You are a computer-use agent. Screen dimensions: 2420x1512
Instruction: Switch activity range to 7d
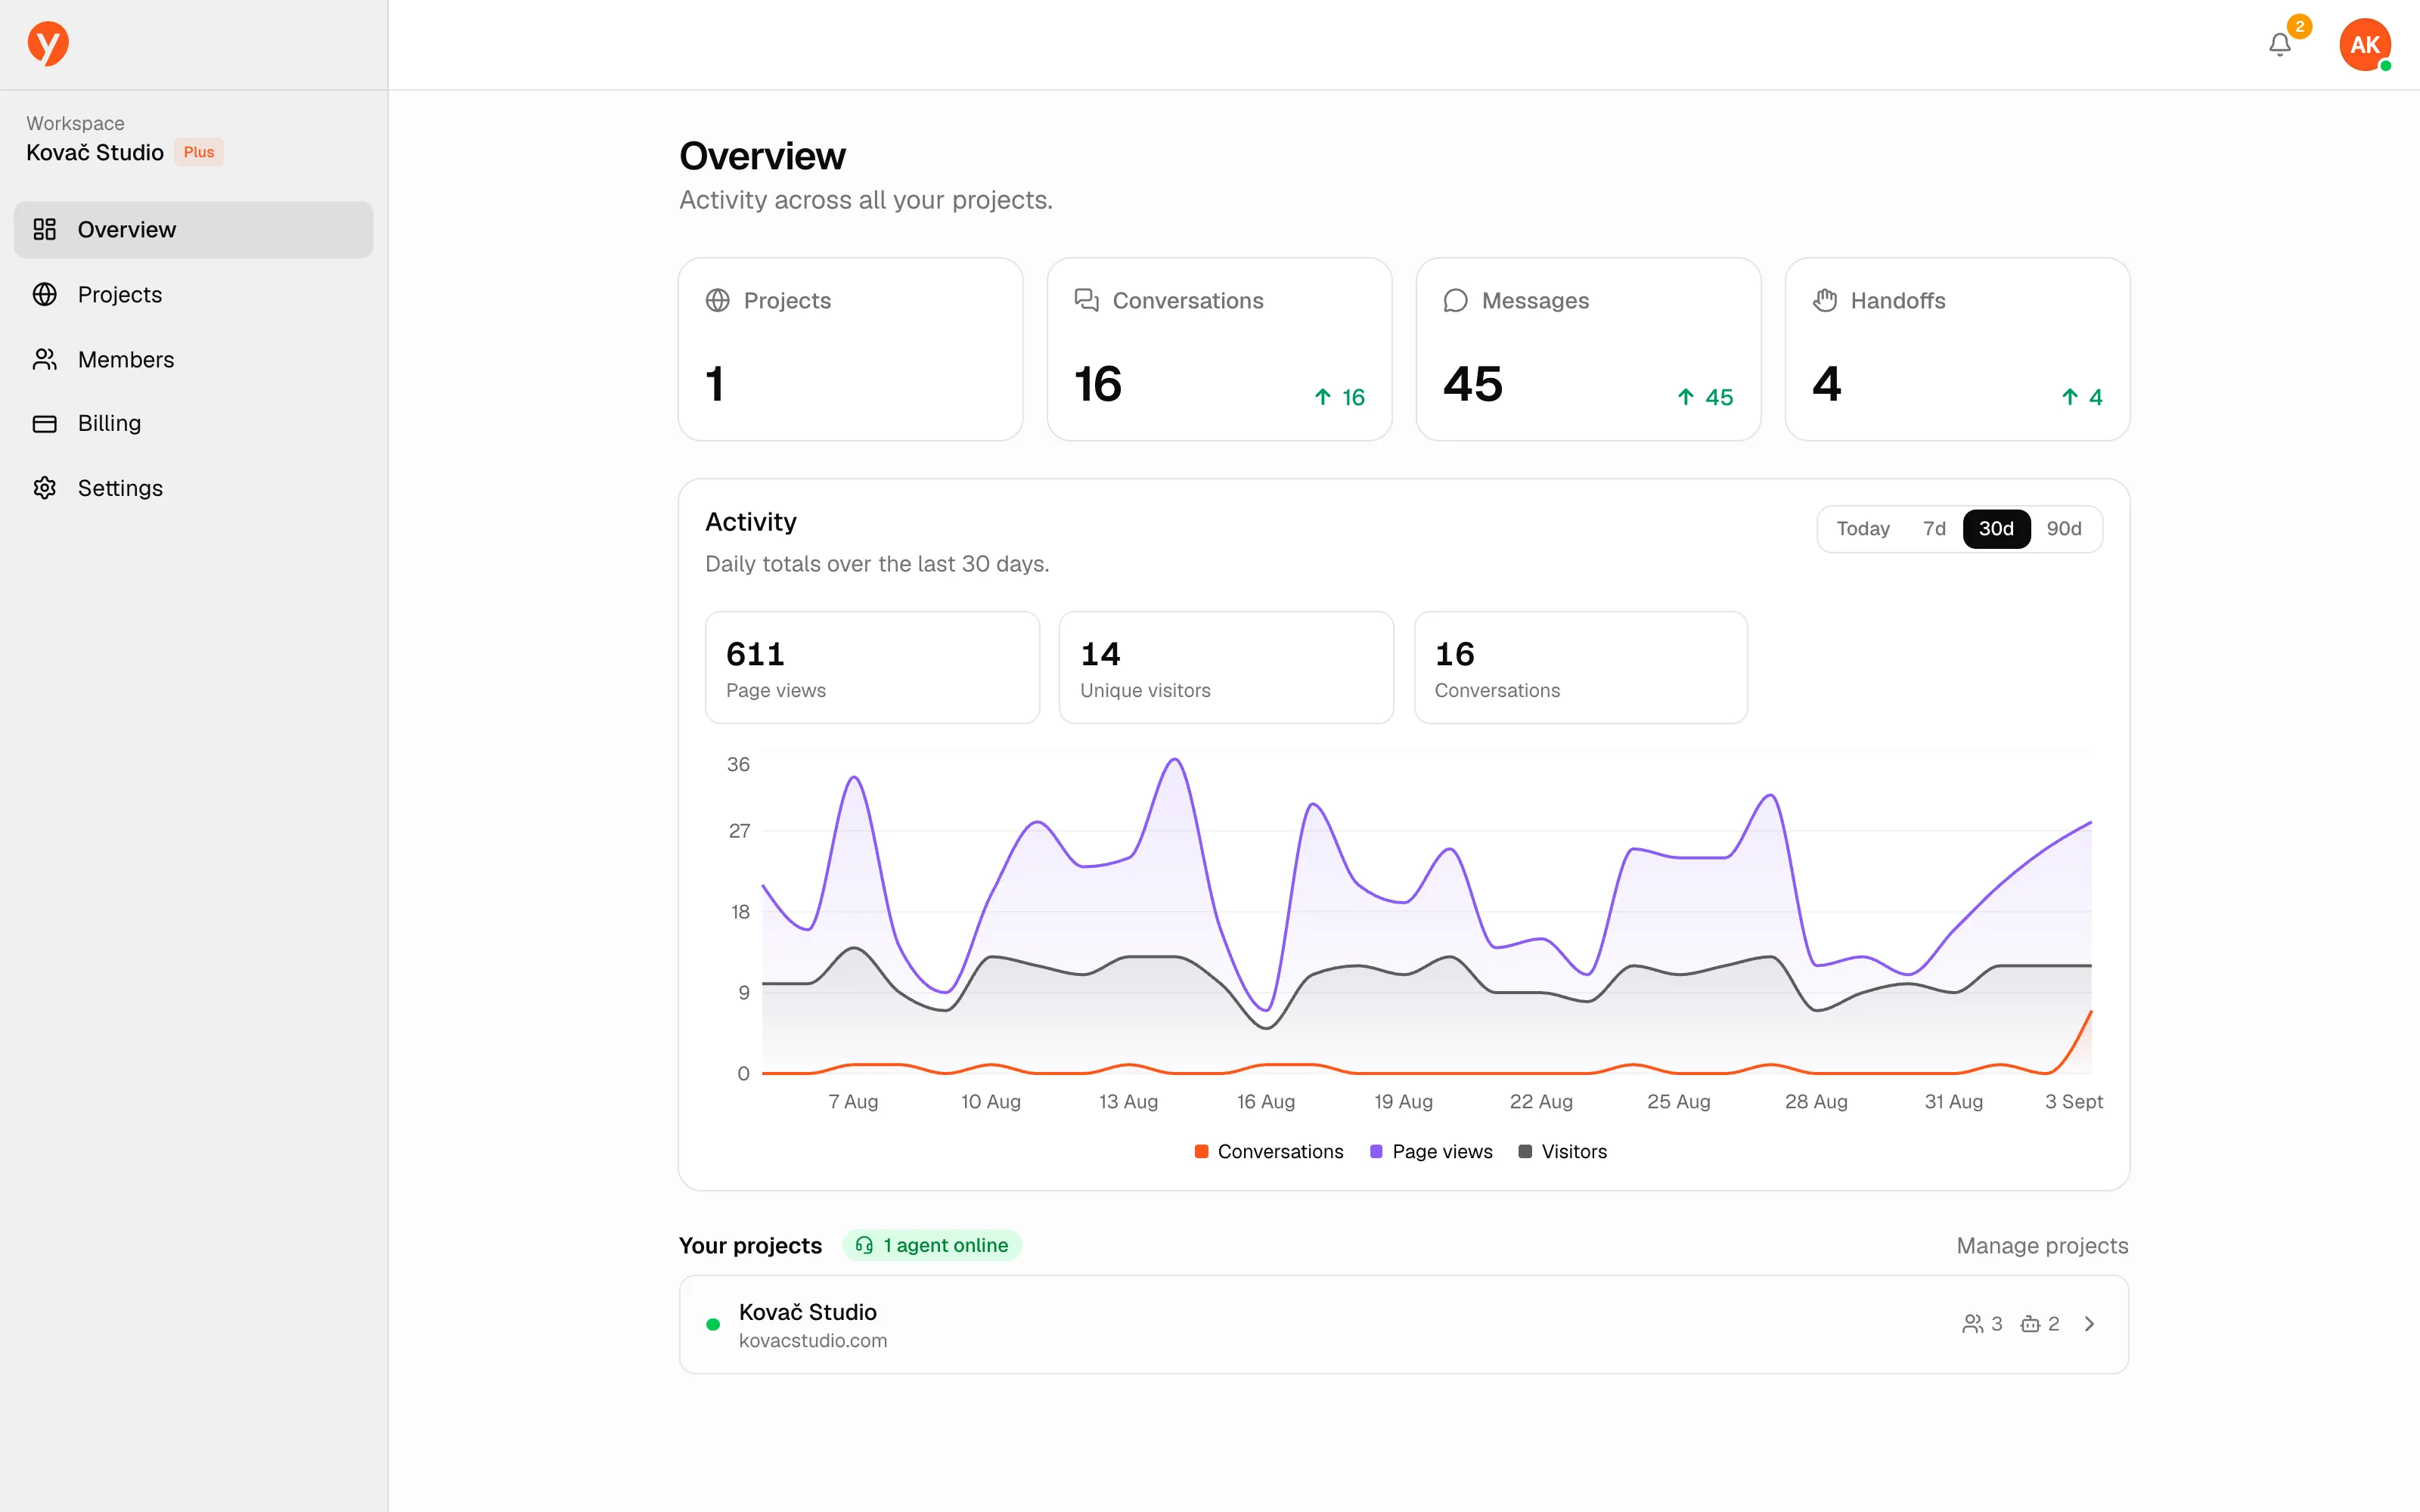(x=1934, y=529)
